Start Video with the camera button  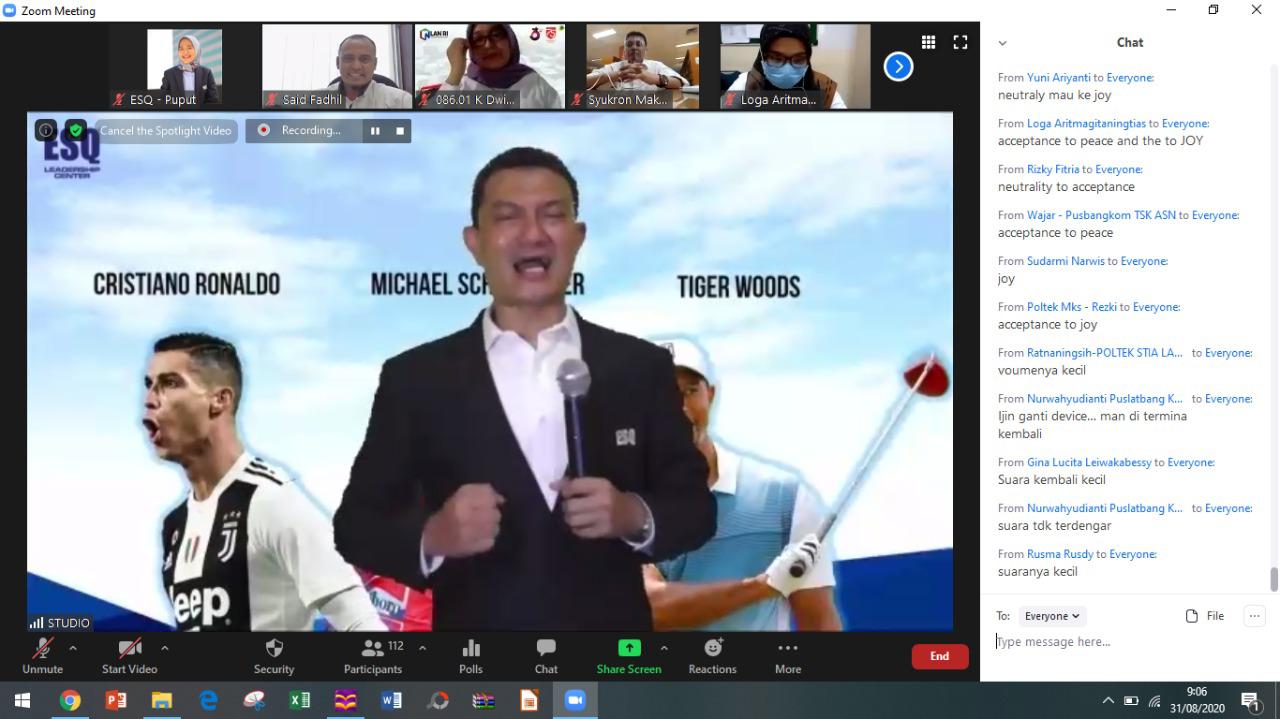click(x=129, y=655)
